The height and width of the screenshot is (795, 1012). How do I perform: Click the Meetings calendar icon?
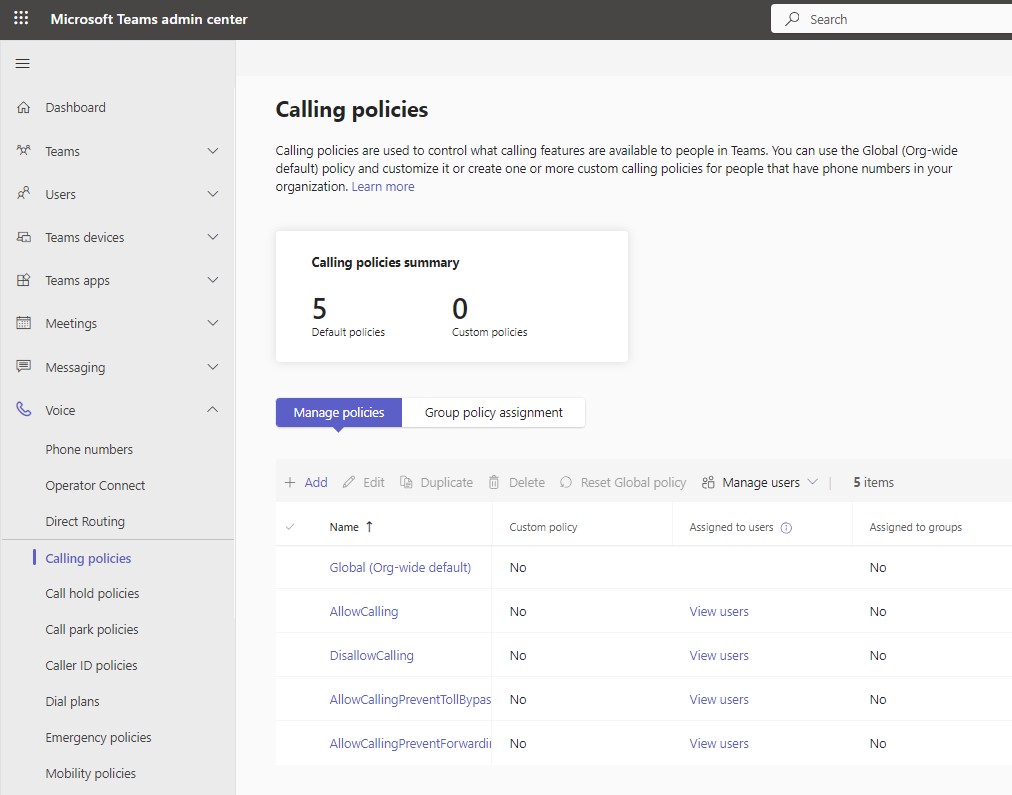(x=24, y=323)
